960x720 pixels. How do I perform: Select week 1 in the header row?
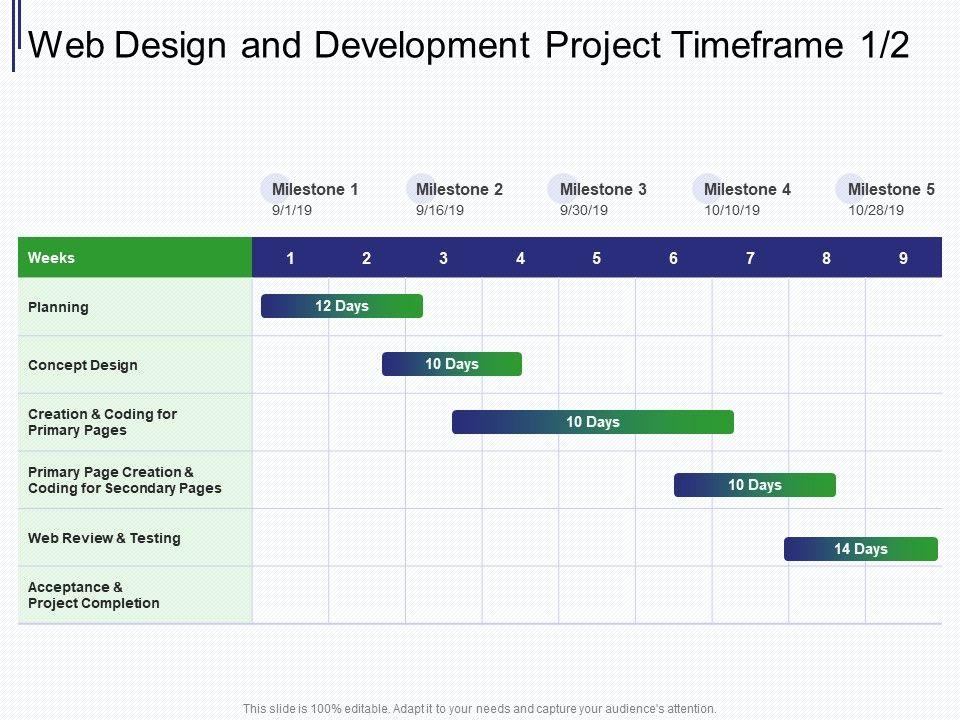[290, 258]
